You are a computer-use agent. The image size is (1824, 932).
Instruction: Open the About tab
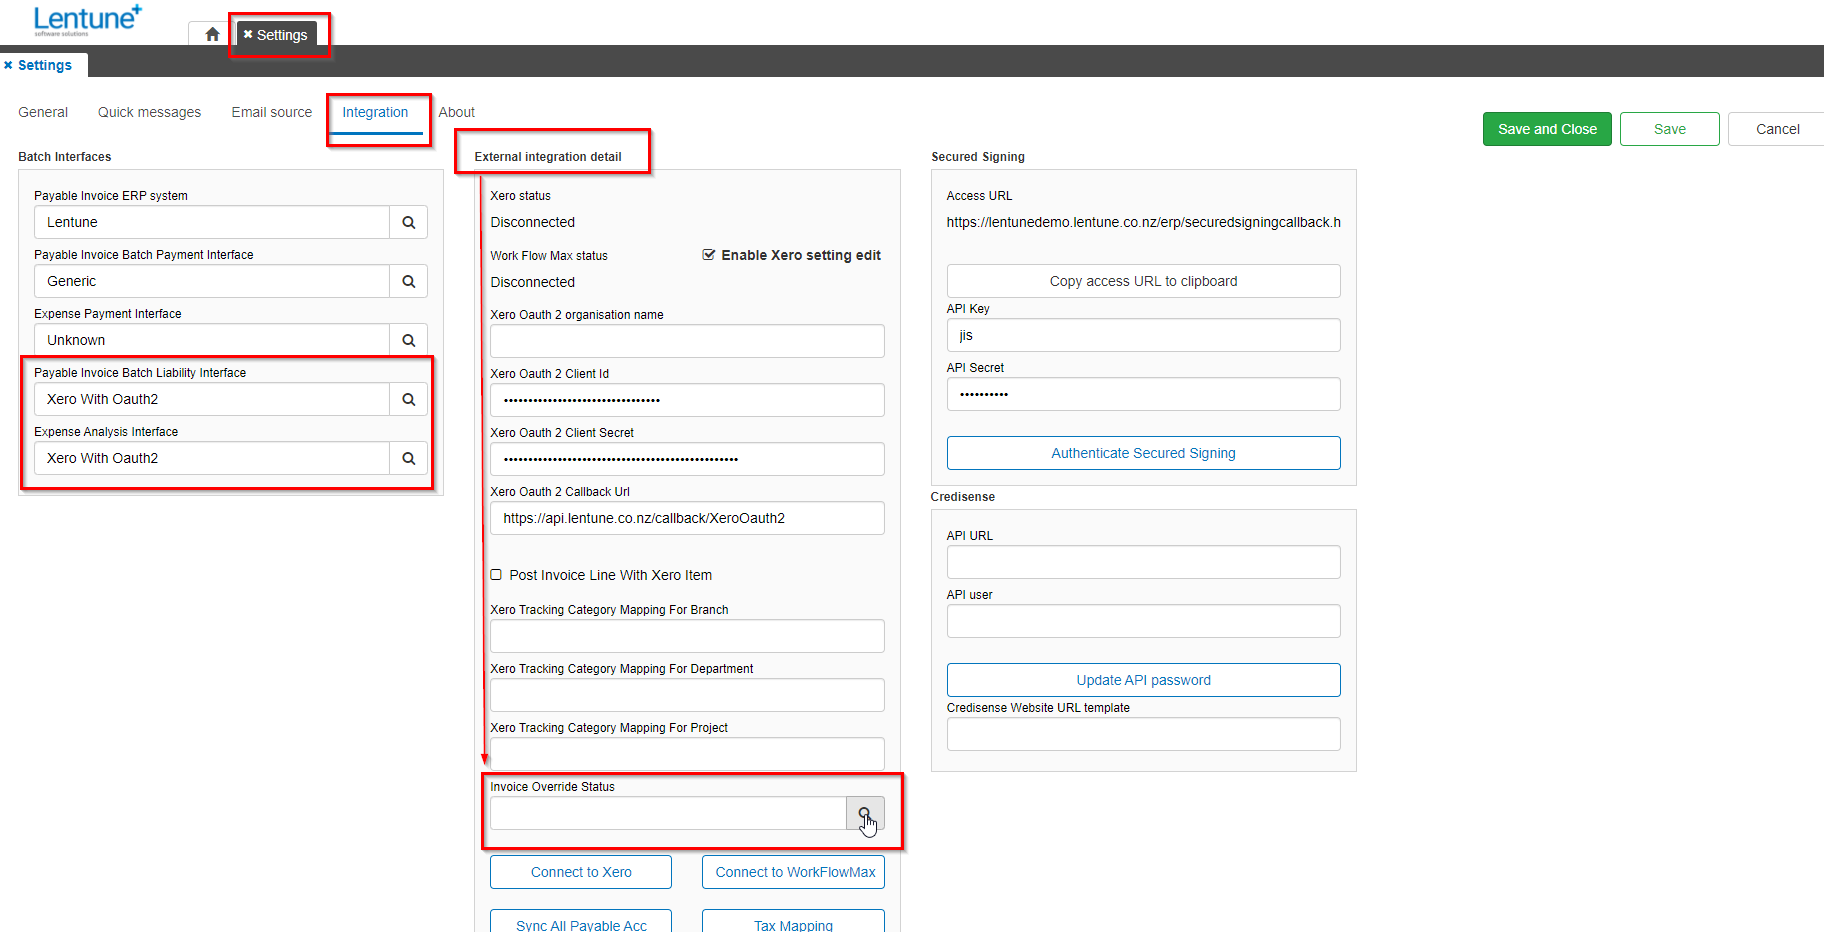[x=457, y=112]
